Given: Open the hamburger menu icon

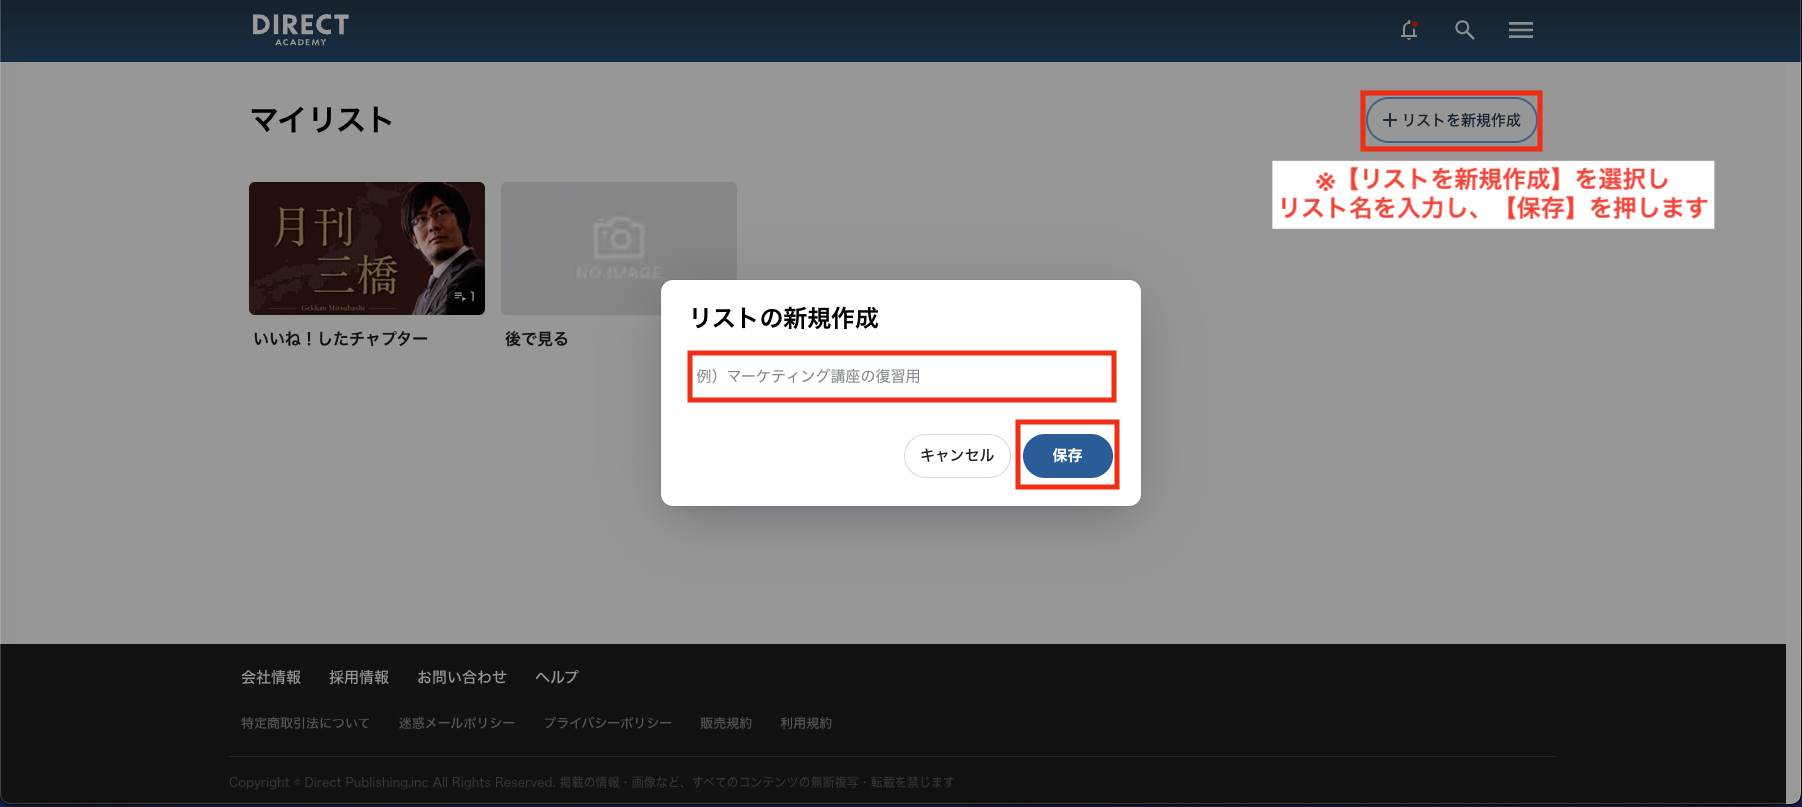Looking at the screenshot, I should [1521, 30].
